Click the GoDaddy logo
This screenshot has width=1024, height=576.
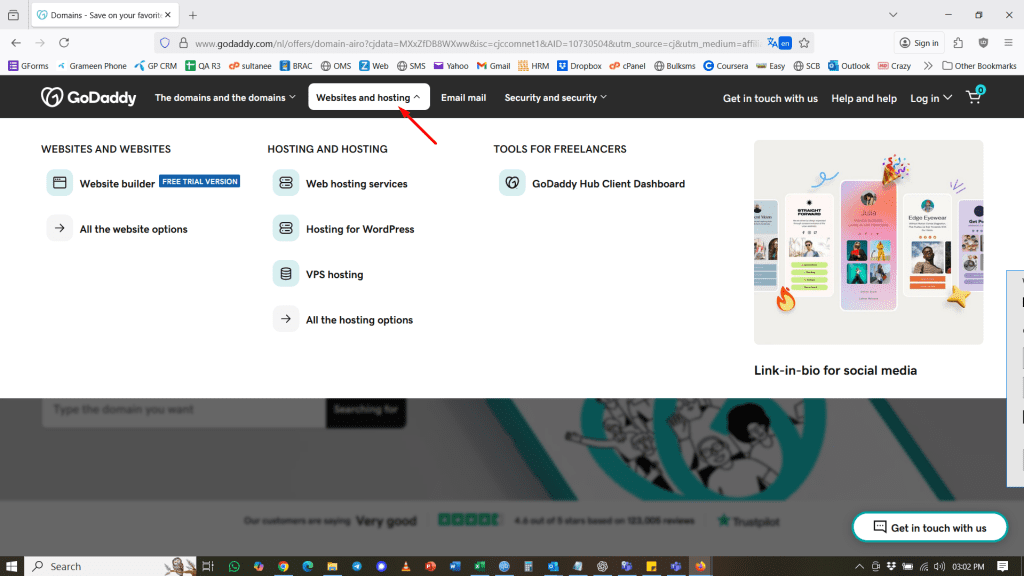point(91,97)
